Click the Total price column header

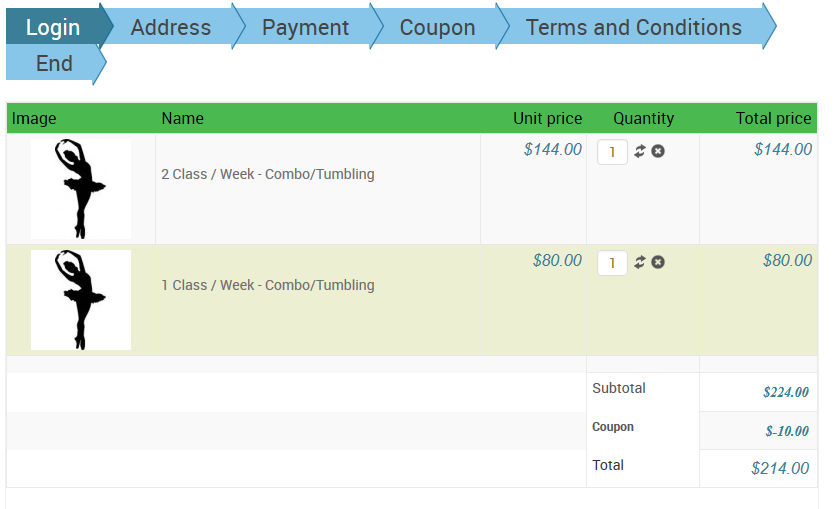(773, 118)
